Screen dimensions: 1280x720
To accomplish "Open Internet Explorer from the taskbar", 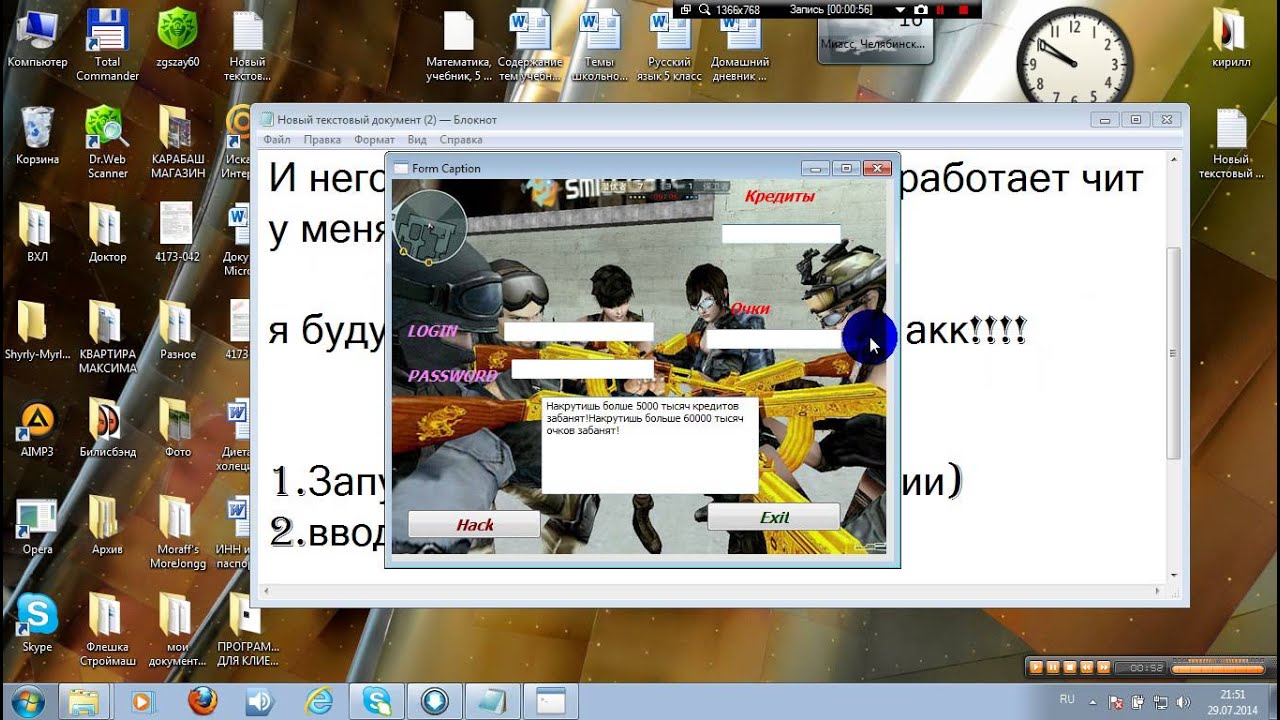I will tap(319, 700).
